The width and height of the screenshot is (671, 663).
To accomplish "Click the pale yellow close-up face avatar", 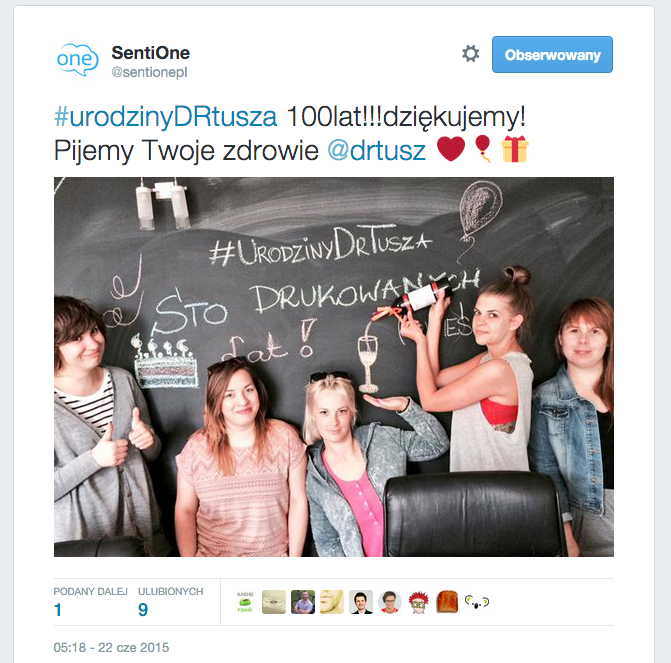I will [332, 602].
